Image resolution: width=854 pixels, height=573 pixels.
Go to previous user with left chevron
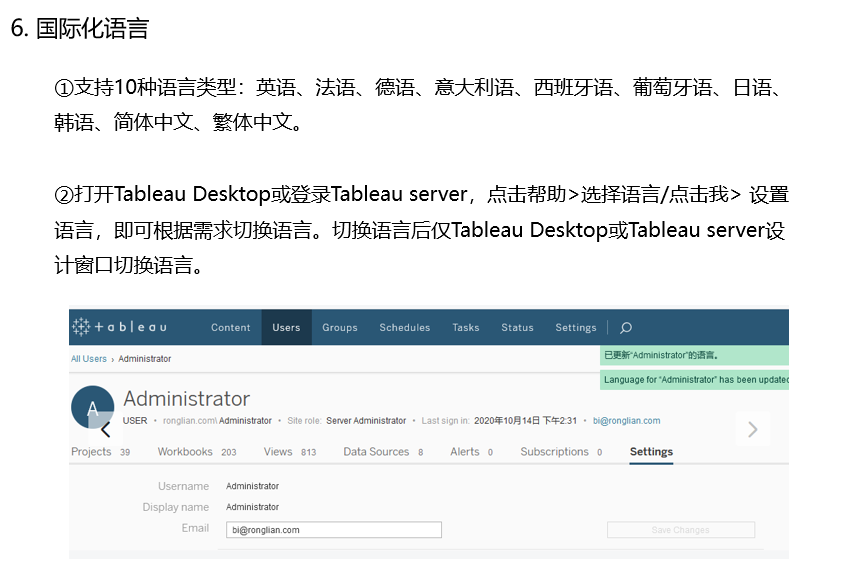click(x=106, y=430)
